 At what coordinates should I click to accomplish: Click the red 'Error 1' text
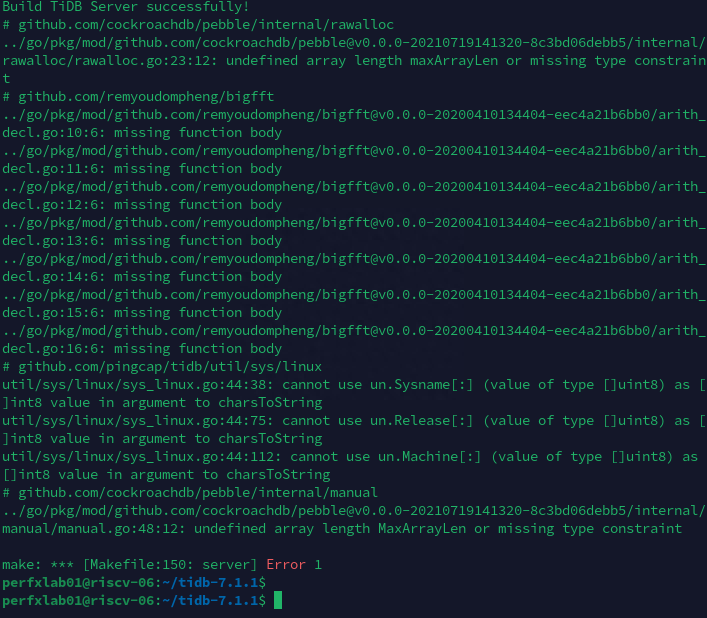[294, 564]
